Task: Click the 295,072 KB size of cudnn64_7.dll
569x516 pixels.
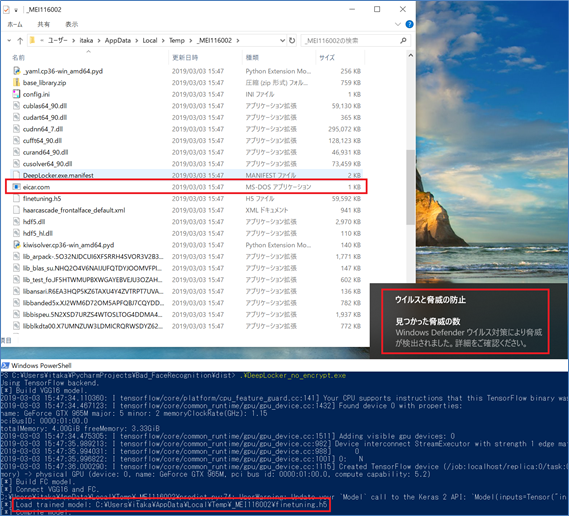Action: (x=344, y=129)
